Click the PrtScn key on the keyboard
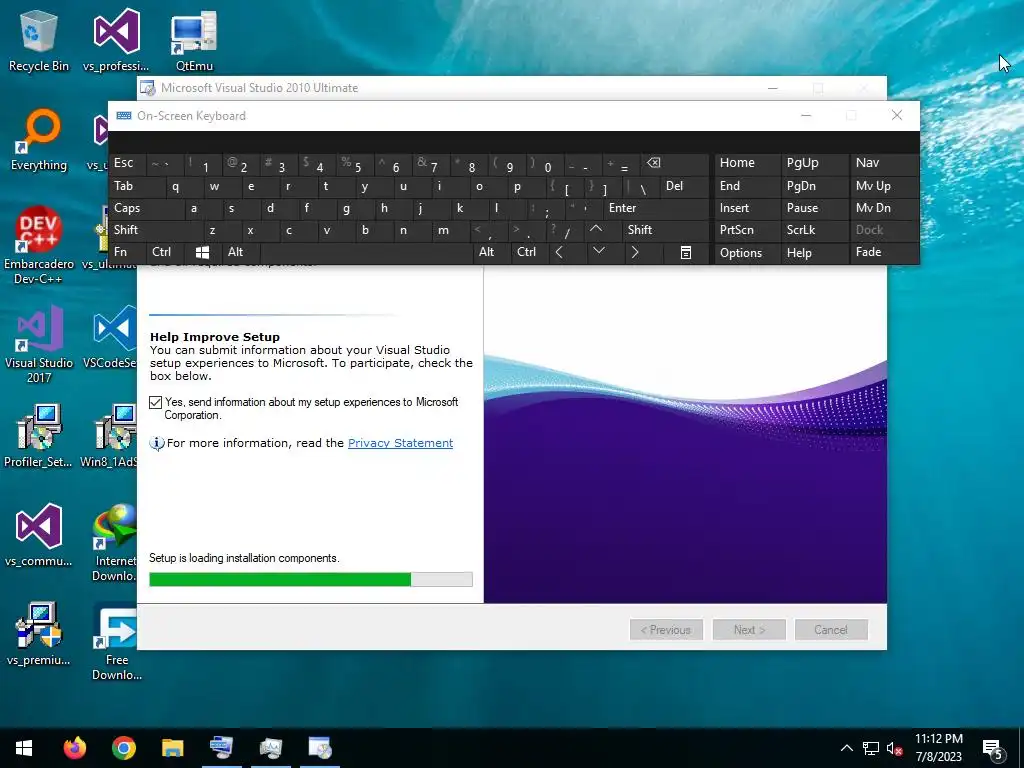 click(x=748, y=230)
